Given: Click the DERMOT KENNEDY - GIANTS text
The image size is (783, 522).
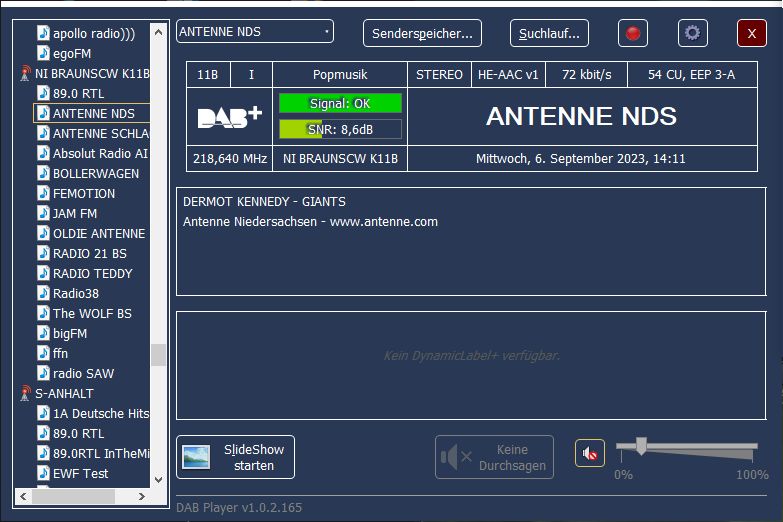Looking at the screenshot, I should (x=264, y=202).
